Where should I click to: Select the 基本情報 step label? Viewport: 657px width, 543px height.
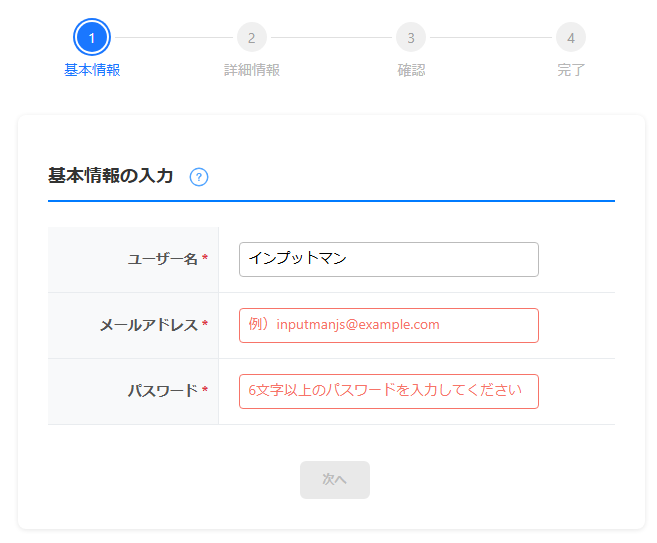pyautogui.click(x=92, y=70)
